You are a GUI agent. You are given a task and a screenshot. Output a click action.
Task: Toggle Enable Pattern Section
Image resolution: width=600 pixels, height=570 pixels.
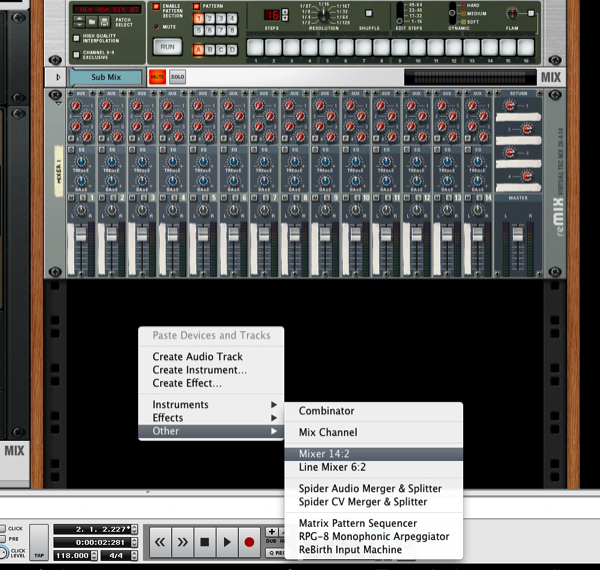[x=156, y=7]
